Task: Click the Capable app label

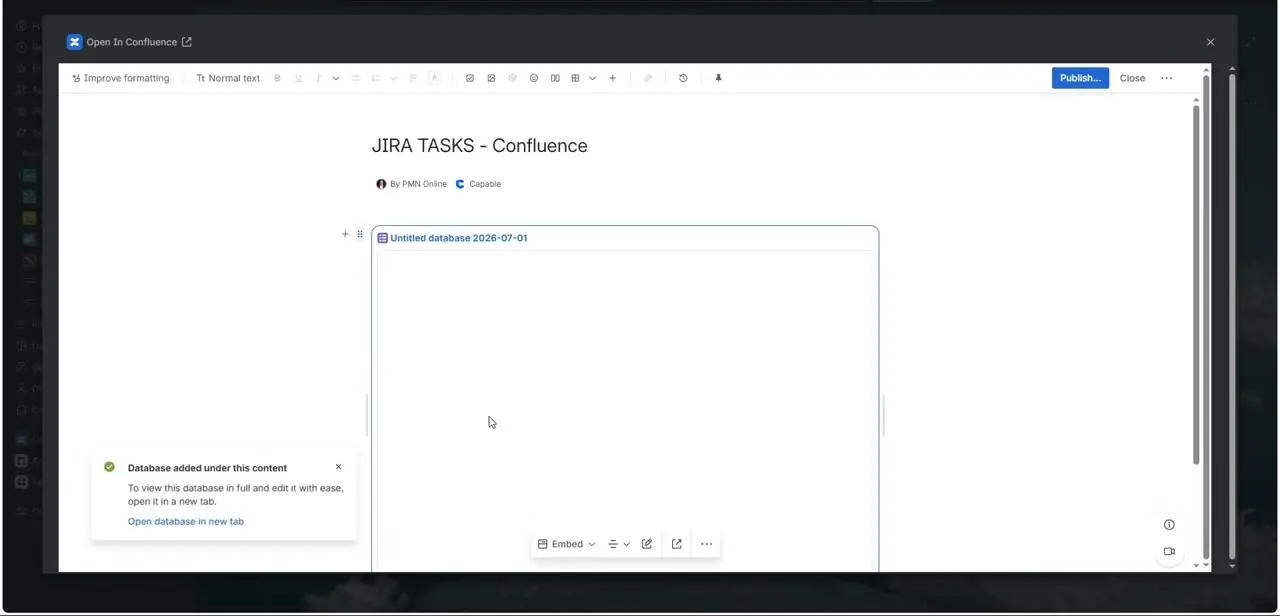Action: pos(485,184)
